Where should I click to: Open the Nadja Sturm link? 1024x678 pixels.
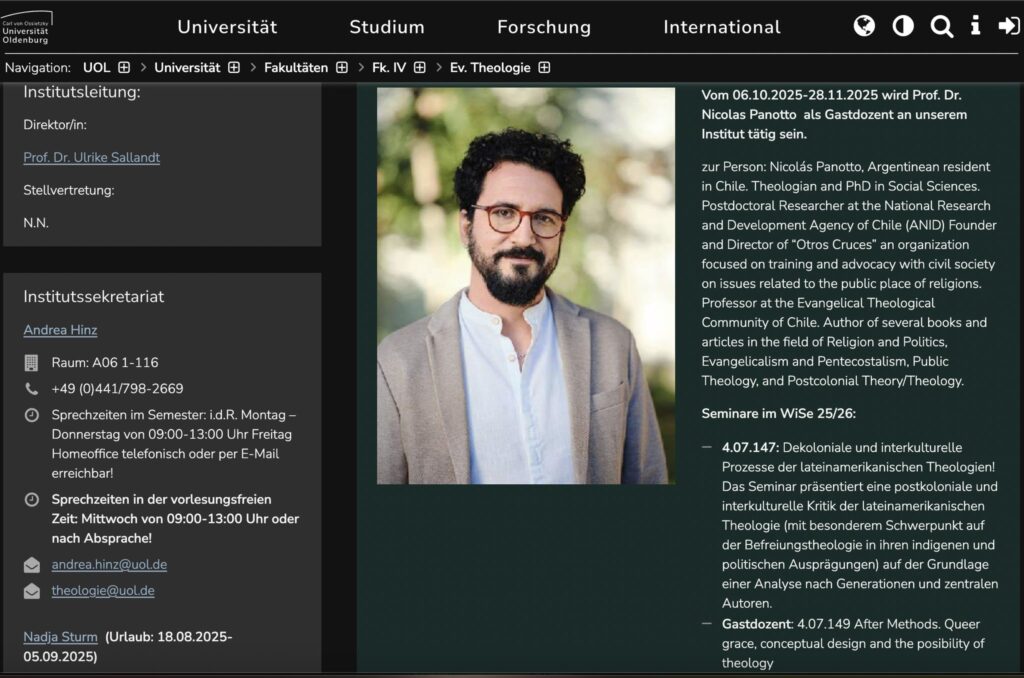[60, 637]
